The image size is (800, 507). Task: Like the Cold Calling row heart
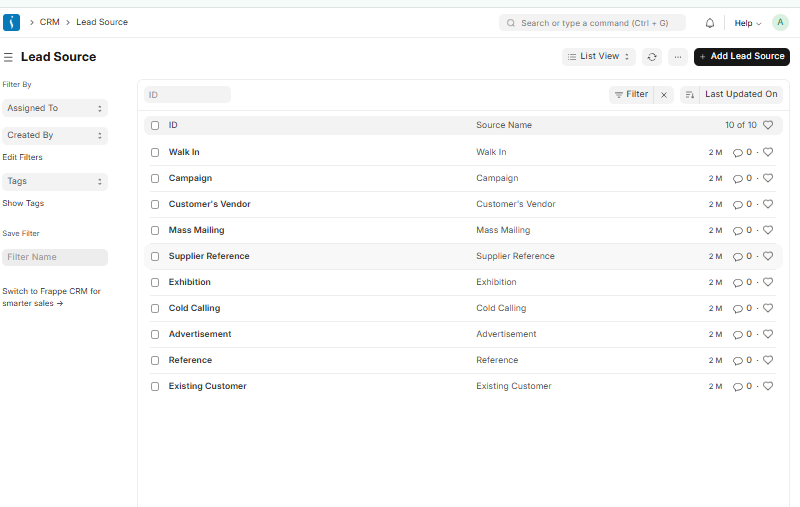[x=768, y=308]
